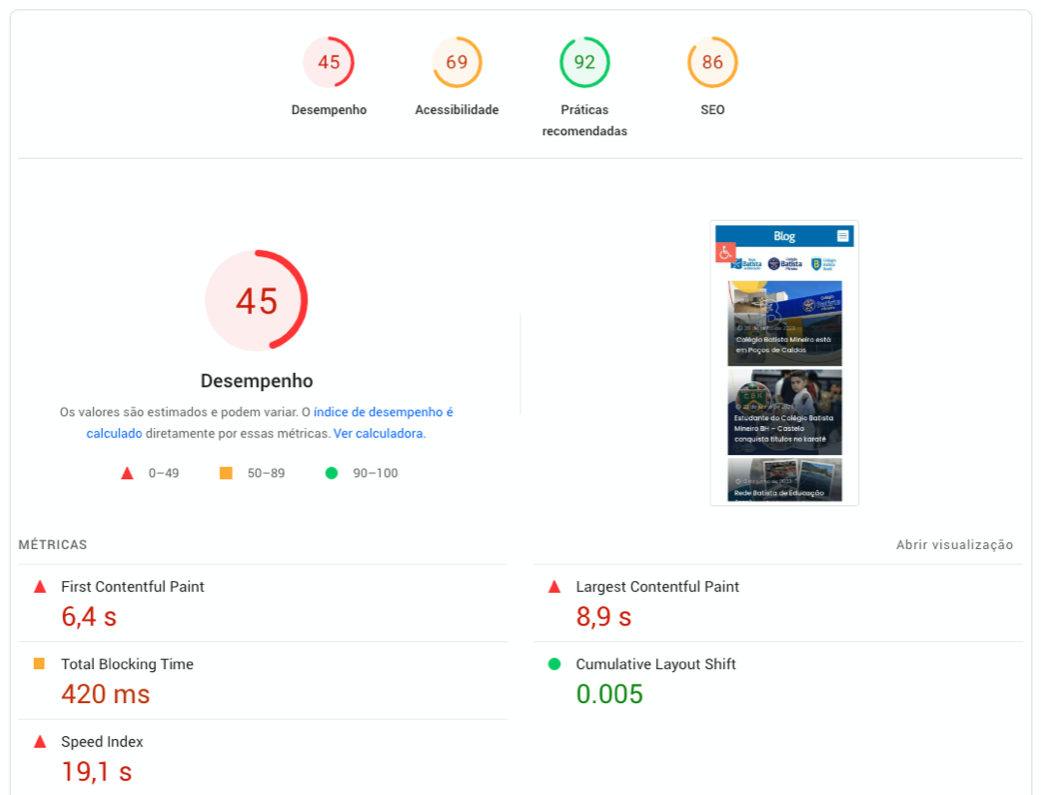Screen dimensions: 1041x795
Task: Click the green circle legend icon for 90–100
Action: (x=331, y=473)
